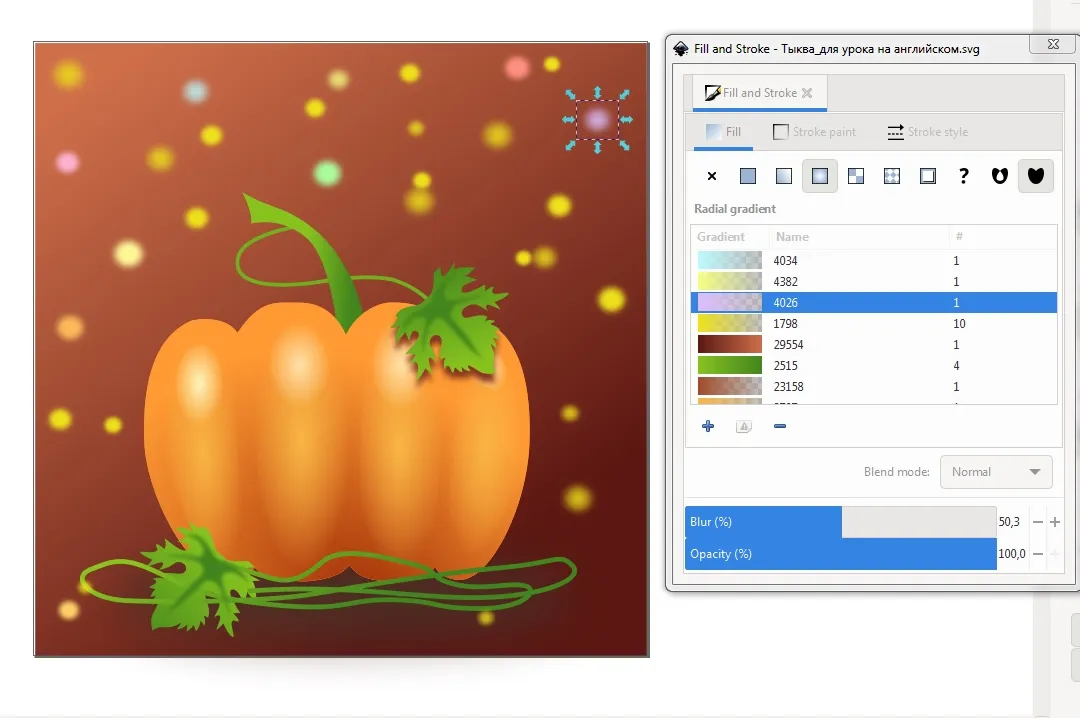Choose the Swatch fill icon
This screenshot has height=718, width=1080.
(928, 176)
